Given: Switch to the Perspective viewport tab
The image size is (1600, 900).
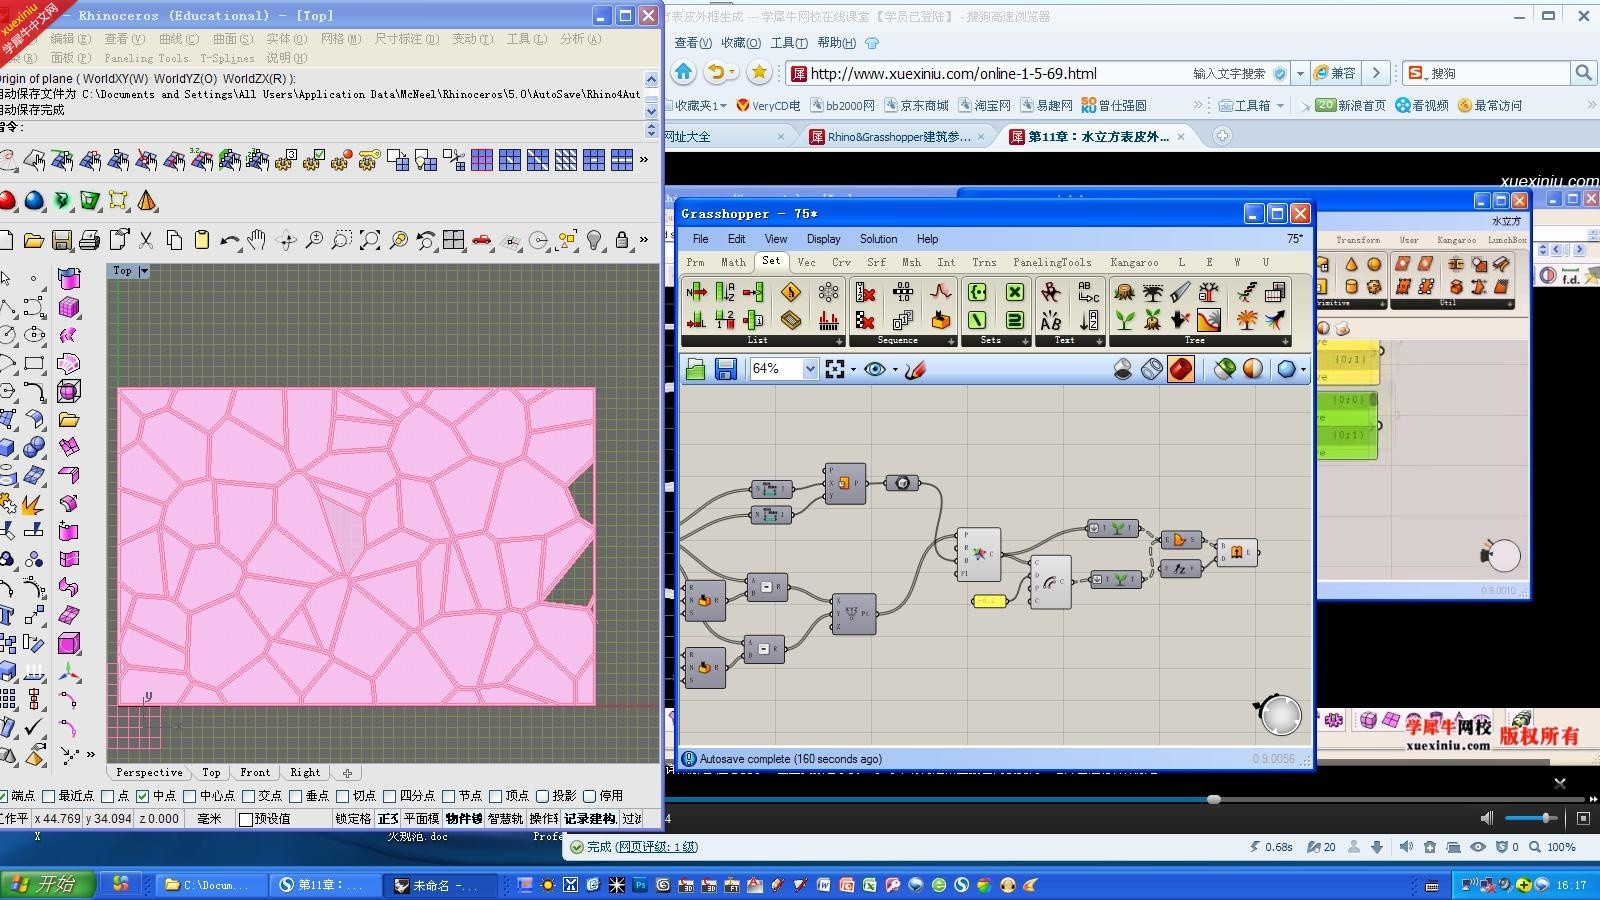Looking at the screenshot, I should [x=149, y=772].
